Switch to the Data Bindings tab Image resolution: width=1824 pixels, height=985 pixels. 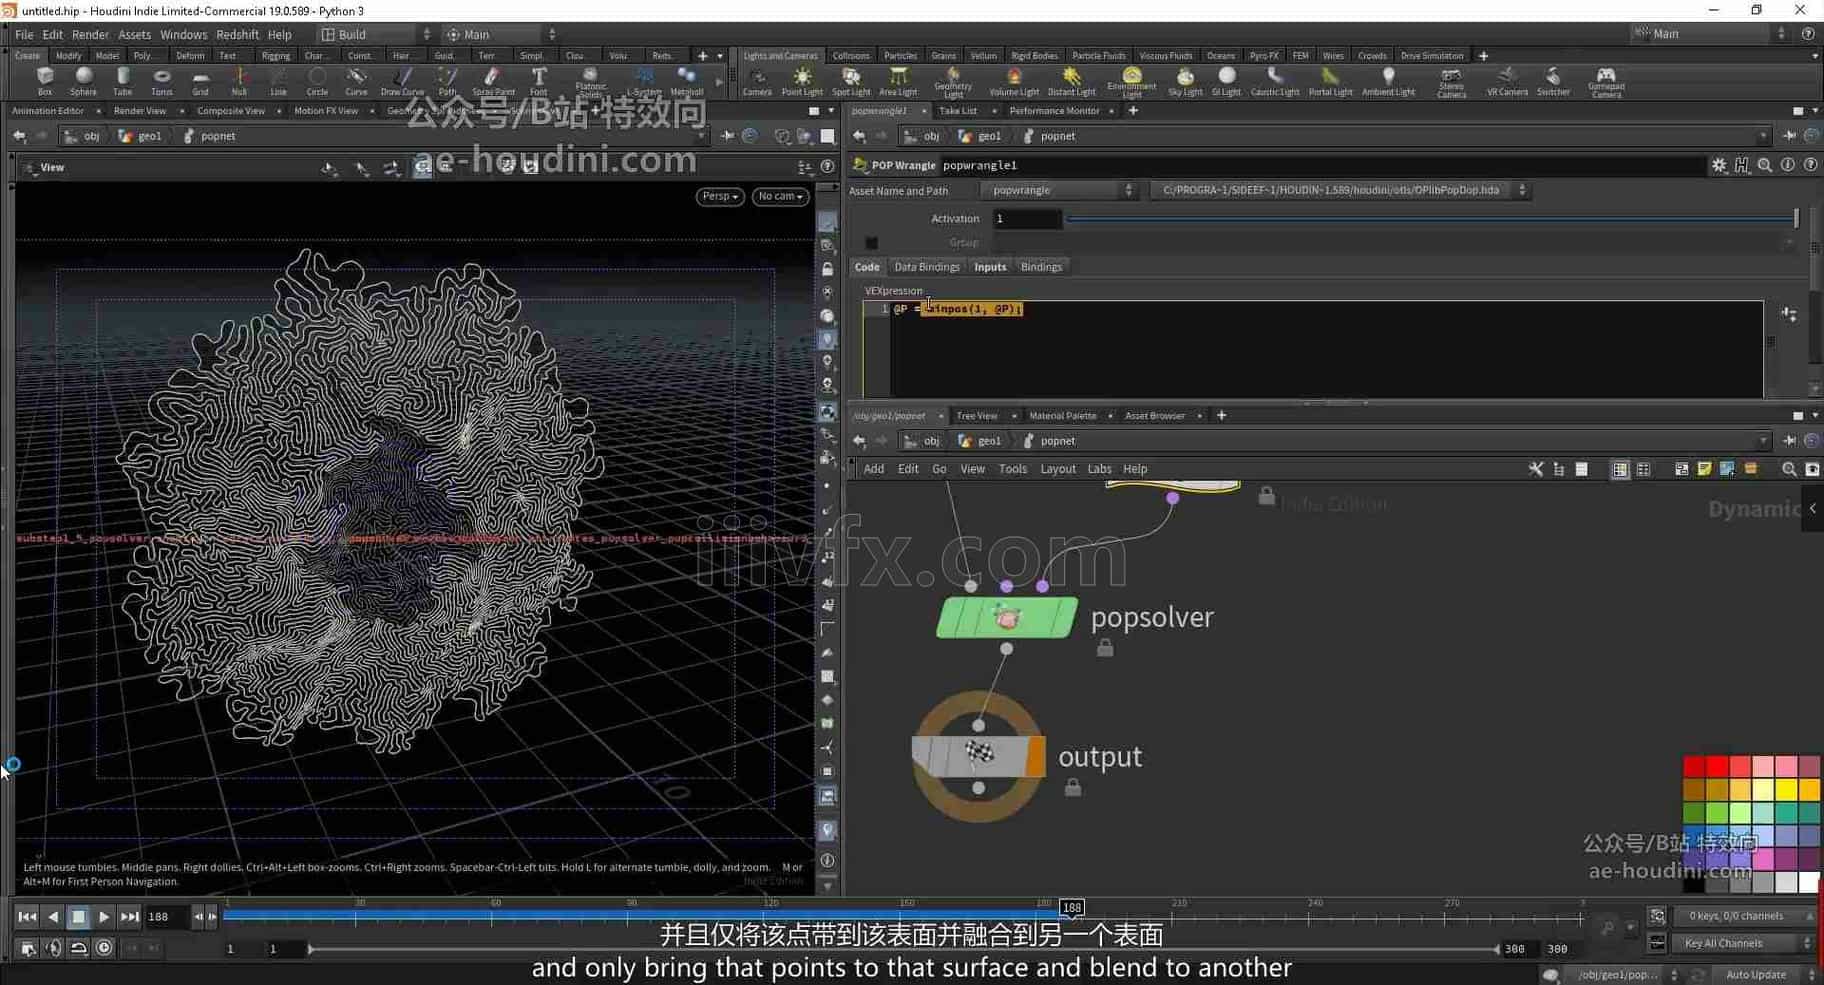[926, 267]
